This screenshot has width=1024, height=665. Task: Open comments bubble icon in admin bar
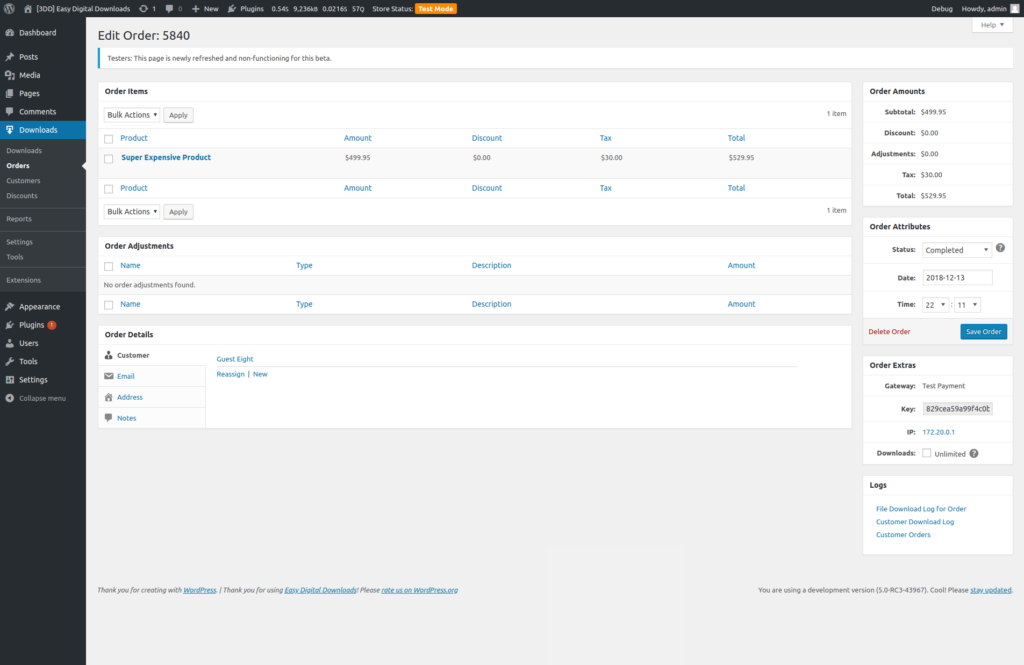click(x=169, y=8)
